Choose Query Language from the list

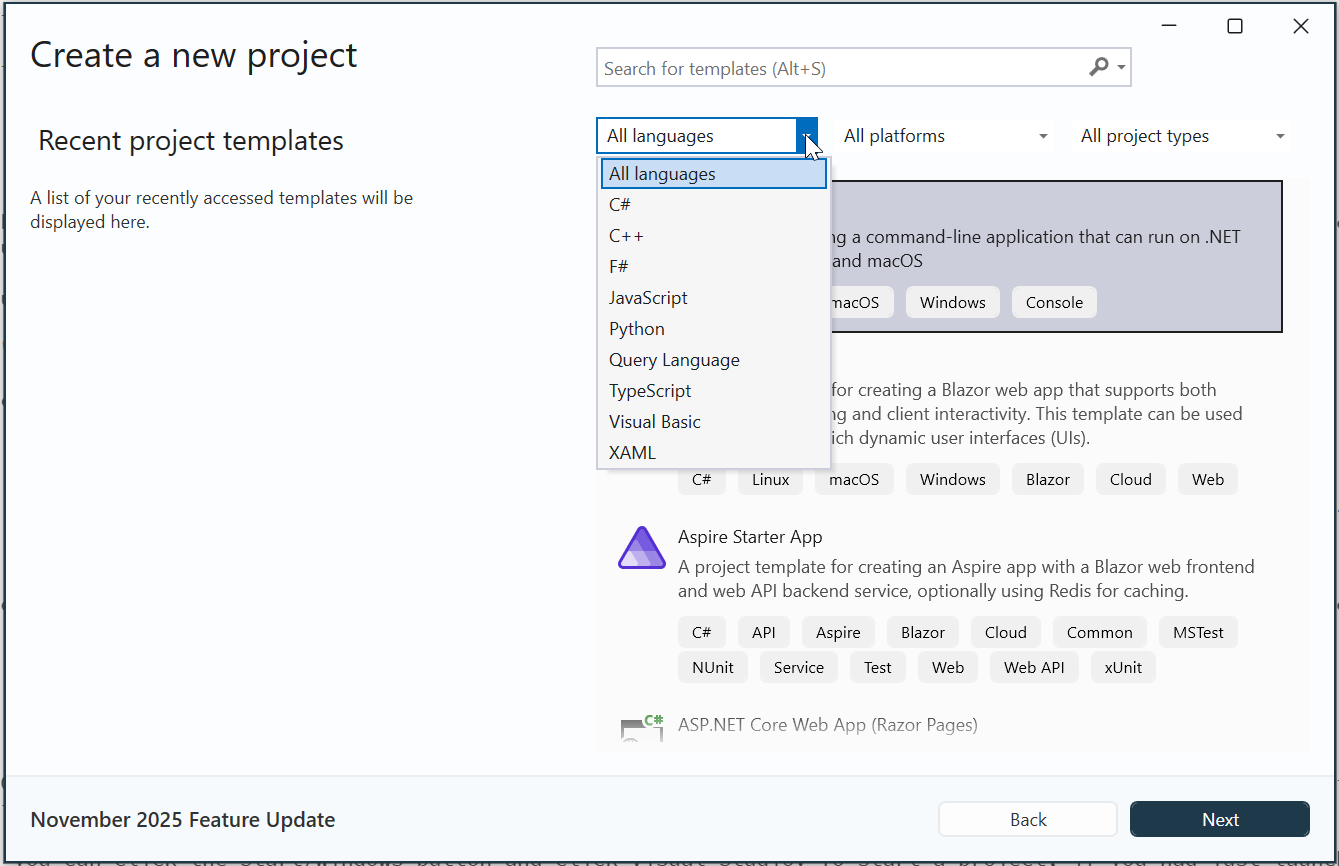pos(714,360)
